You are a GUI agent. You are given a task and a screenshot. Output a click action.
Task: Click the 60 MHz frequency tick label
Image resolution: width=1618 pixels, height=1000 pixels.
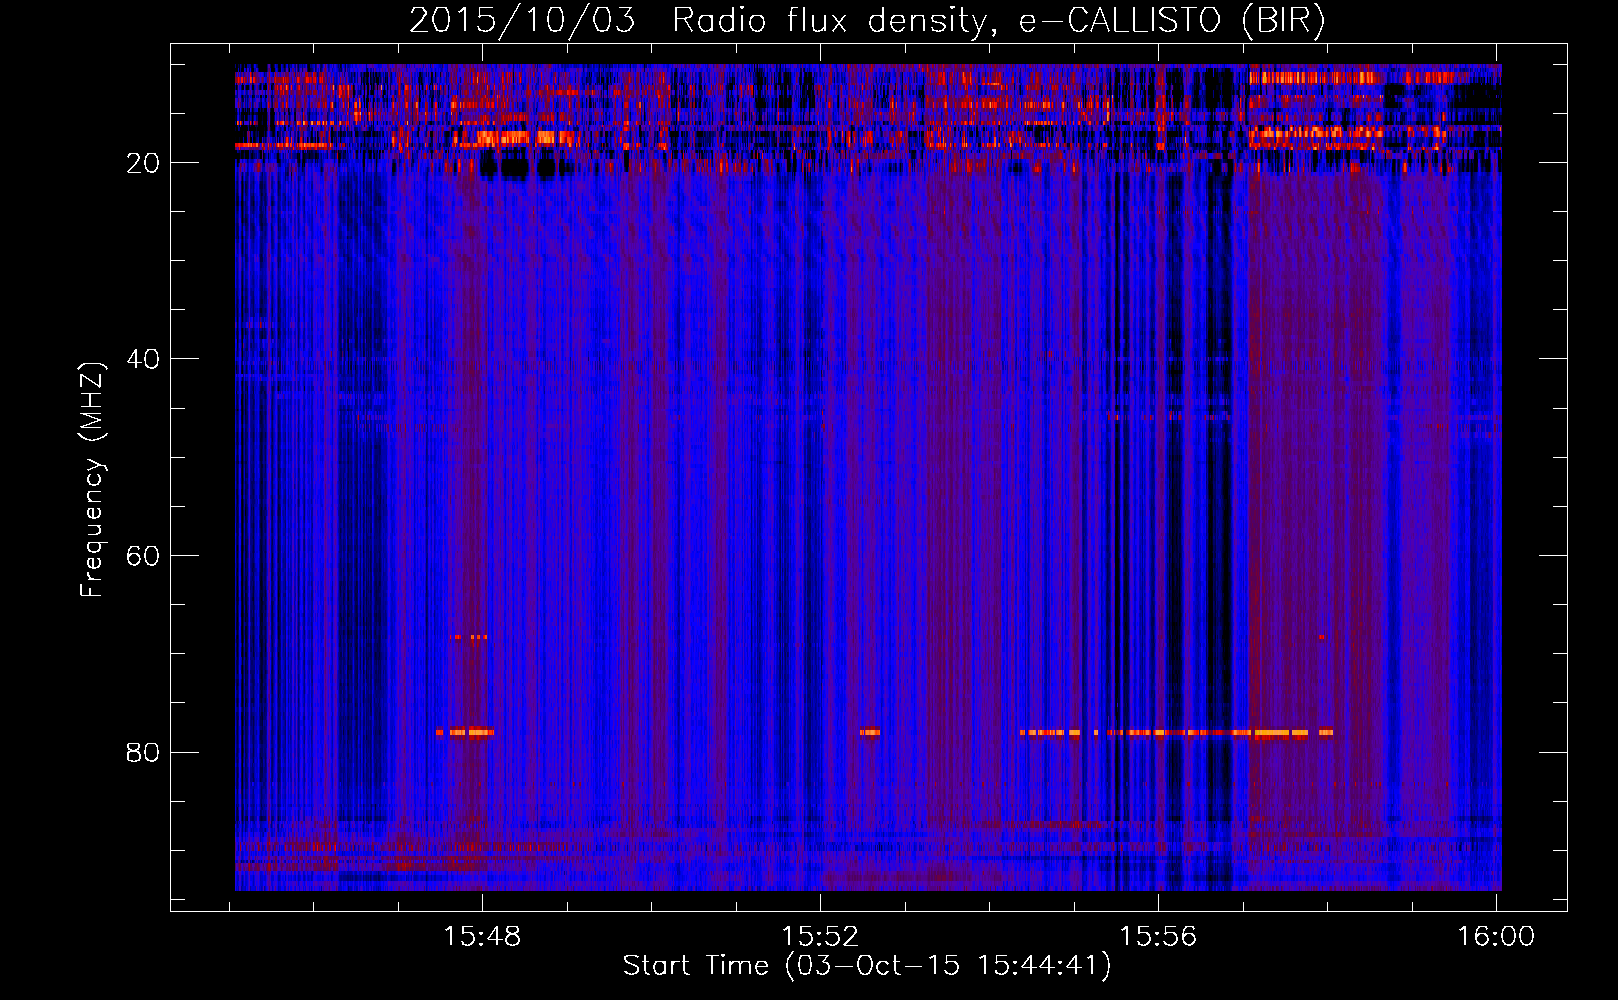(143, 556)
